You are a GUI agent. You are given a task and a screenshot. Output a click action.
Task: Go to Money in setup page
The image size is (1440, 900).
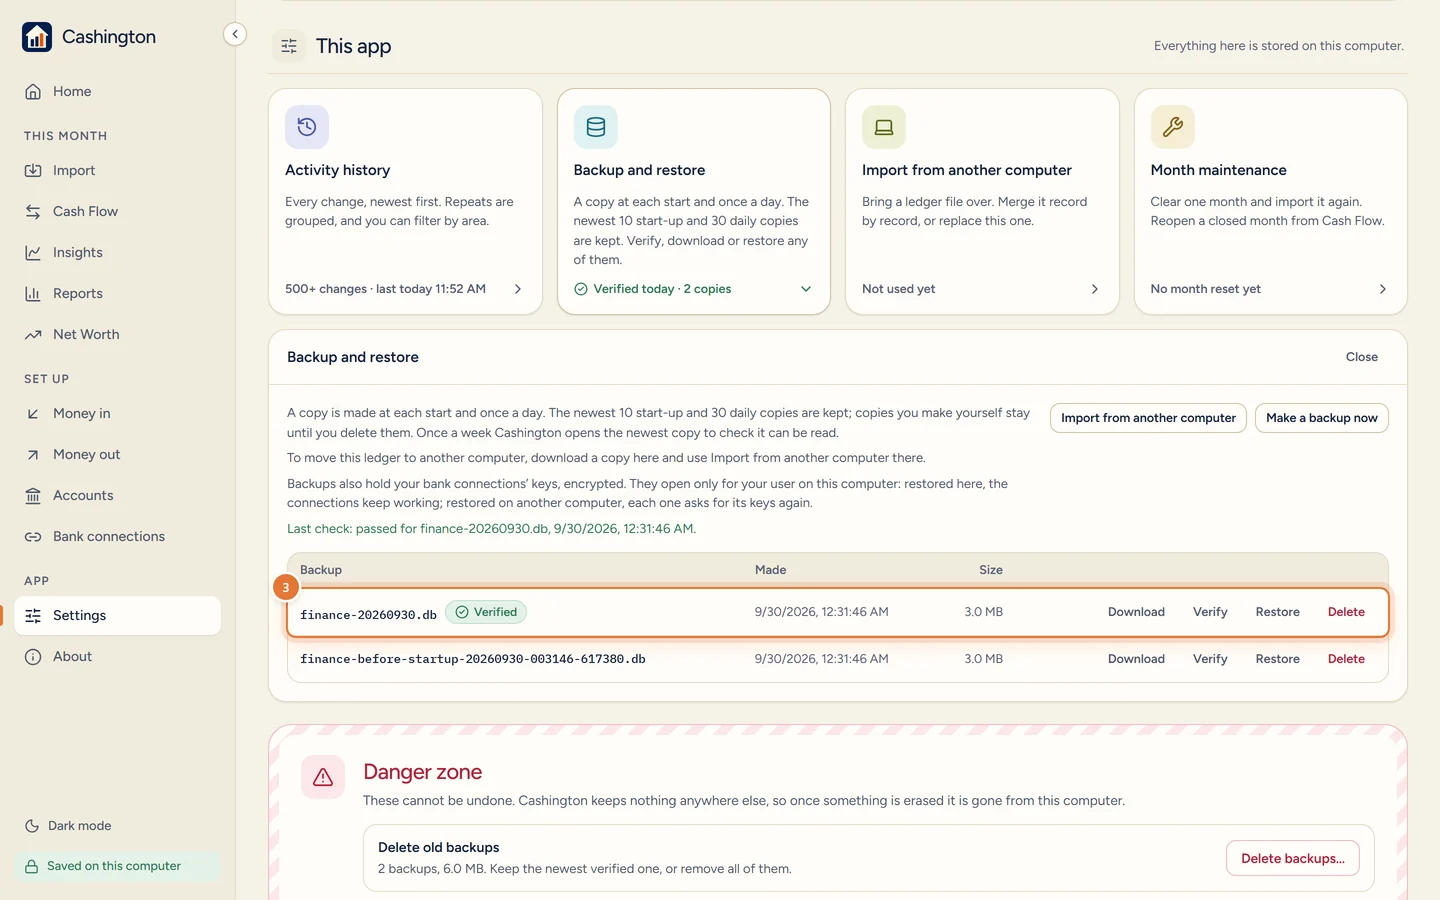[x=118, y=414]
